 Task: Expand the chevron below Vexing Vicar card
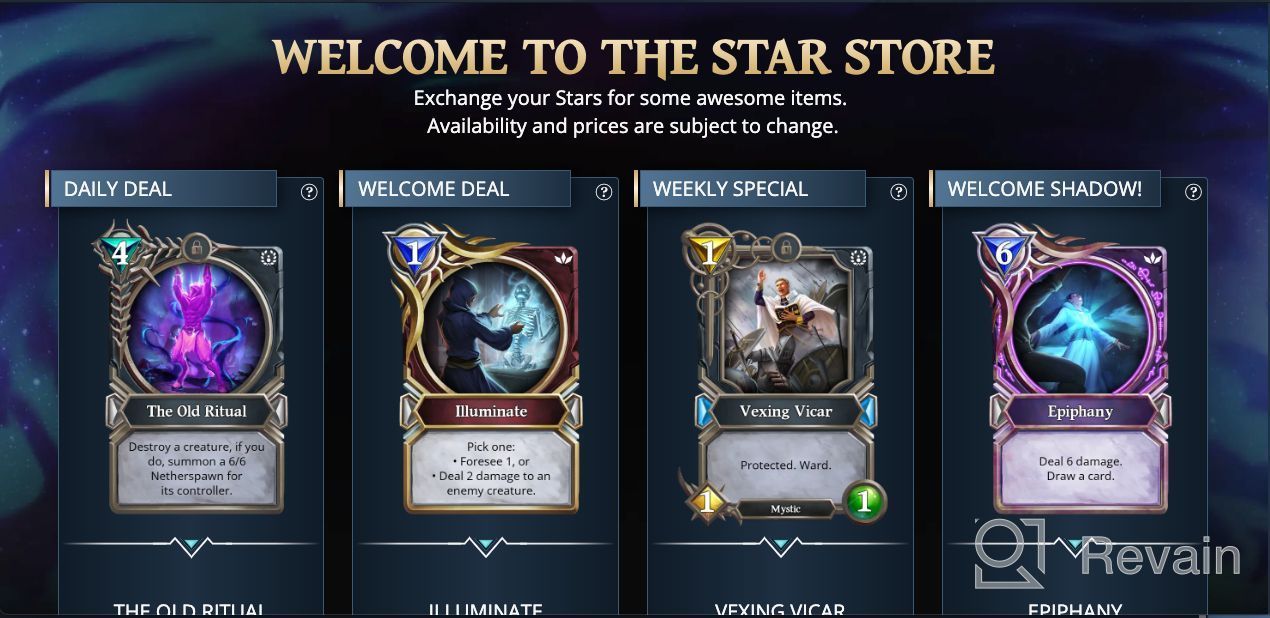tap(780, 546)
